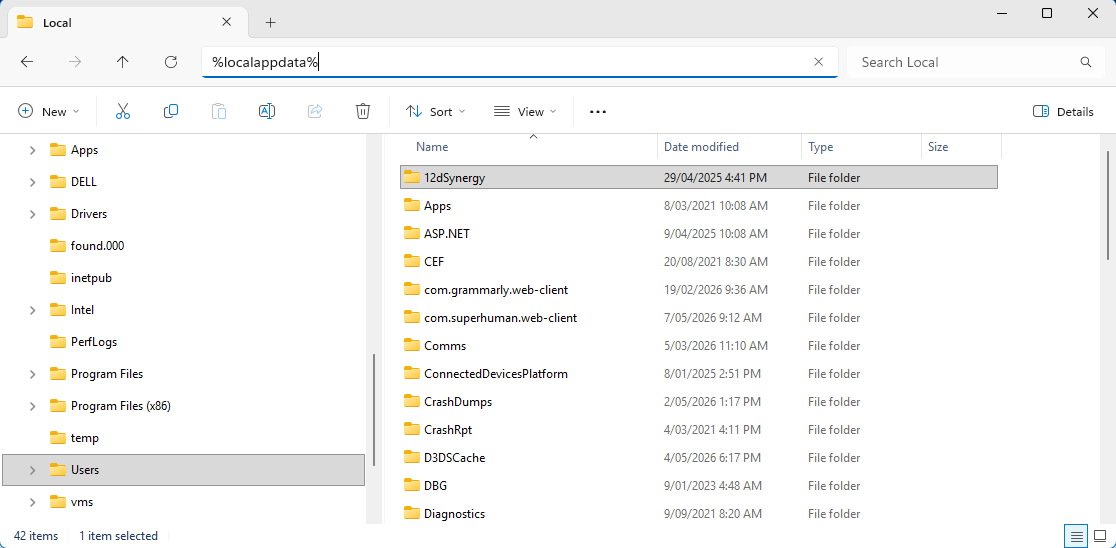Click the Refresh arrow button
1116x548 pixels.
point(171,62)
